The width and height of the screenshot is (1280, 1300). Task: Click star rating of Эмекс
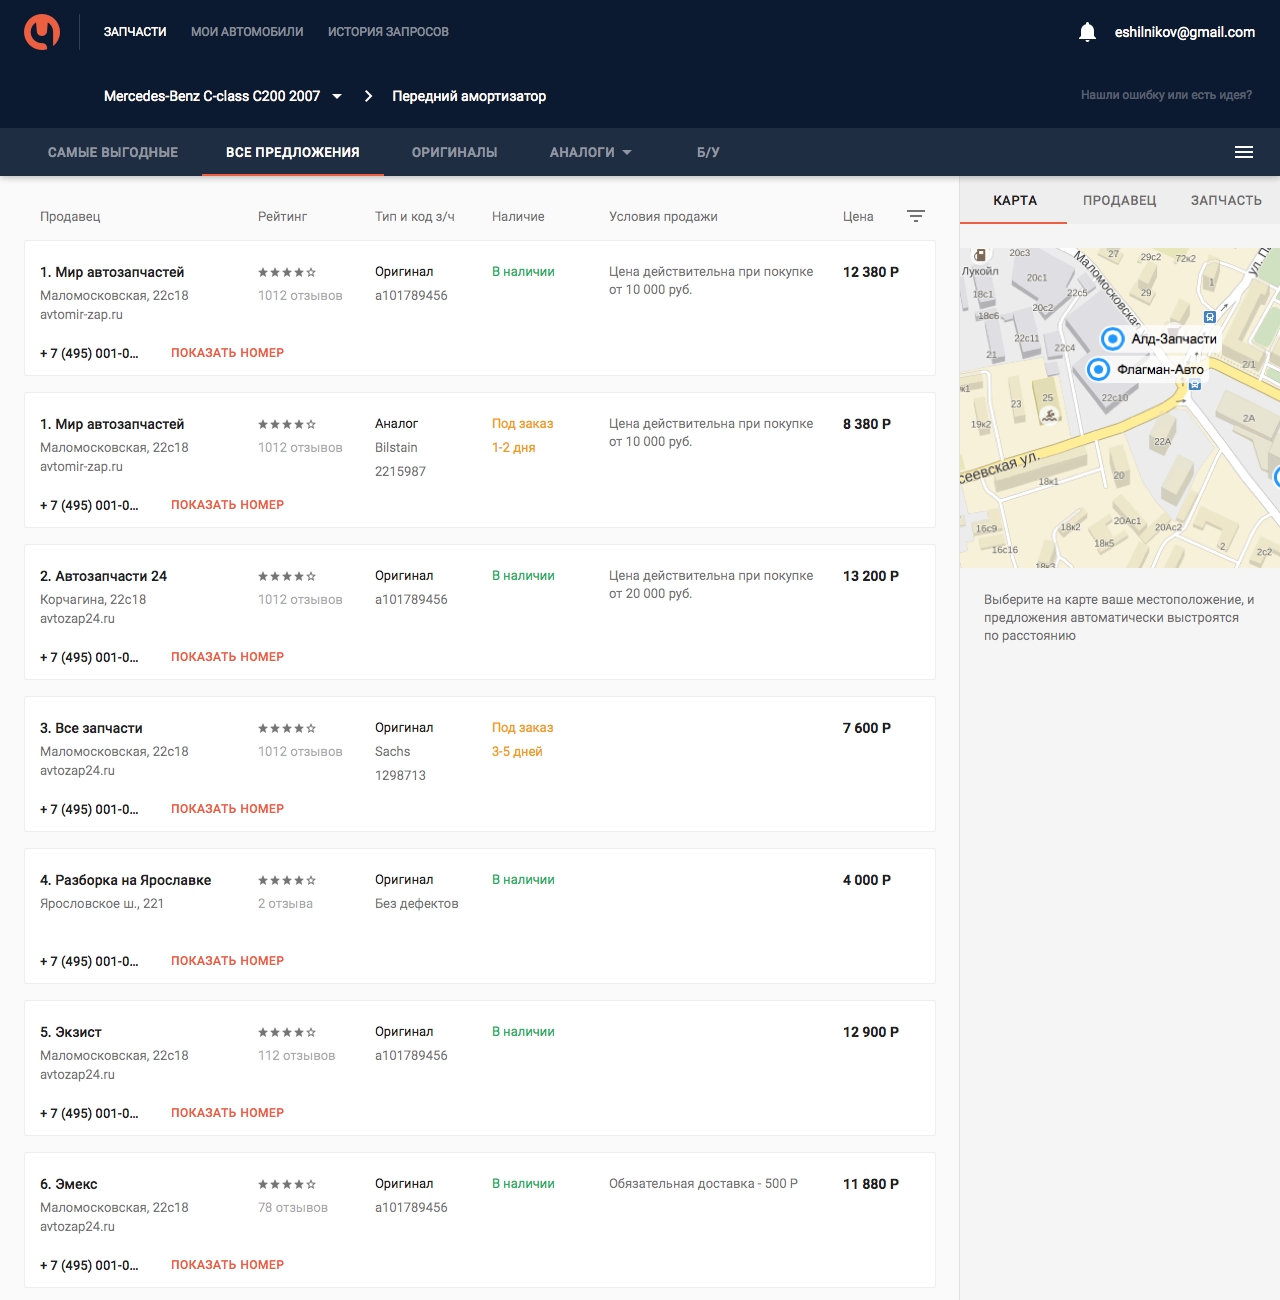(287, 1184)
